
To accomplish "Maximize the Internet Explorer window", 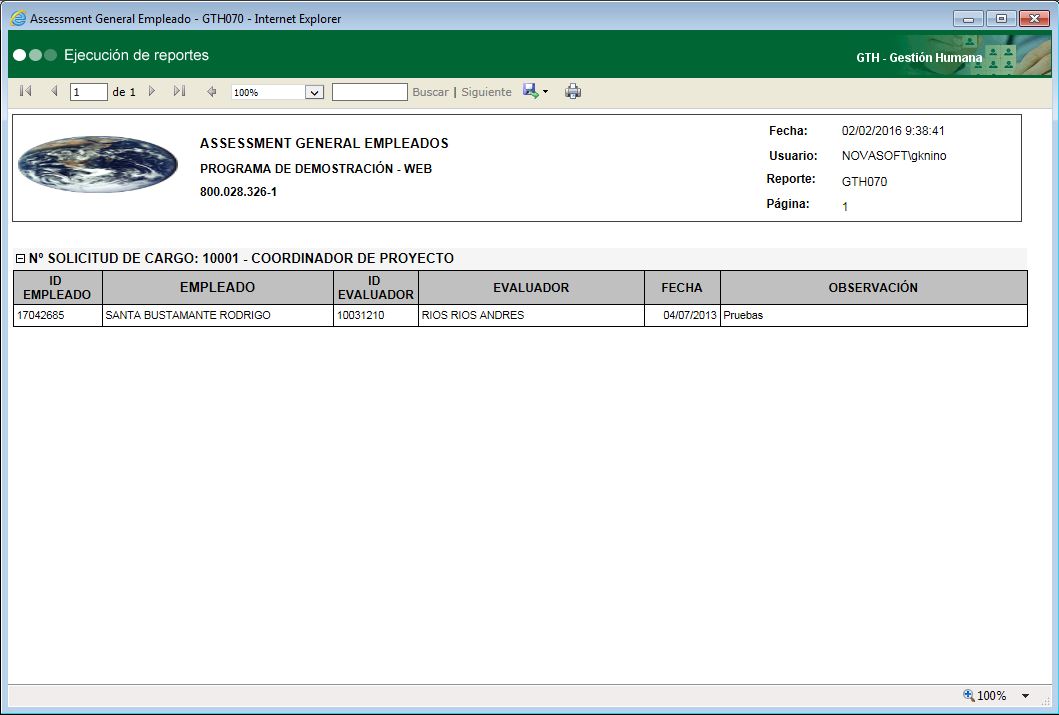I will coord(1000,18).
